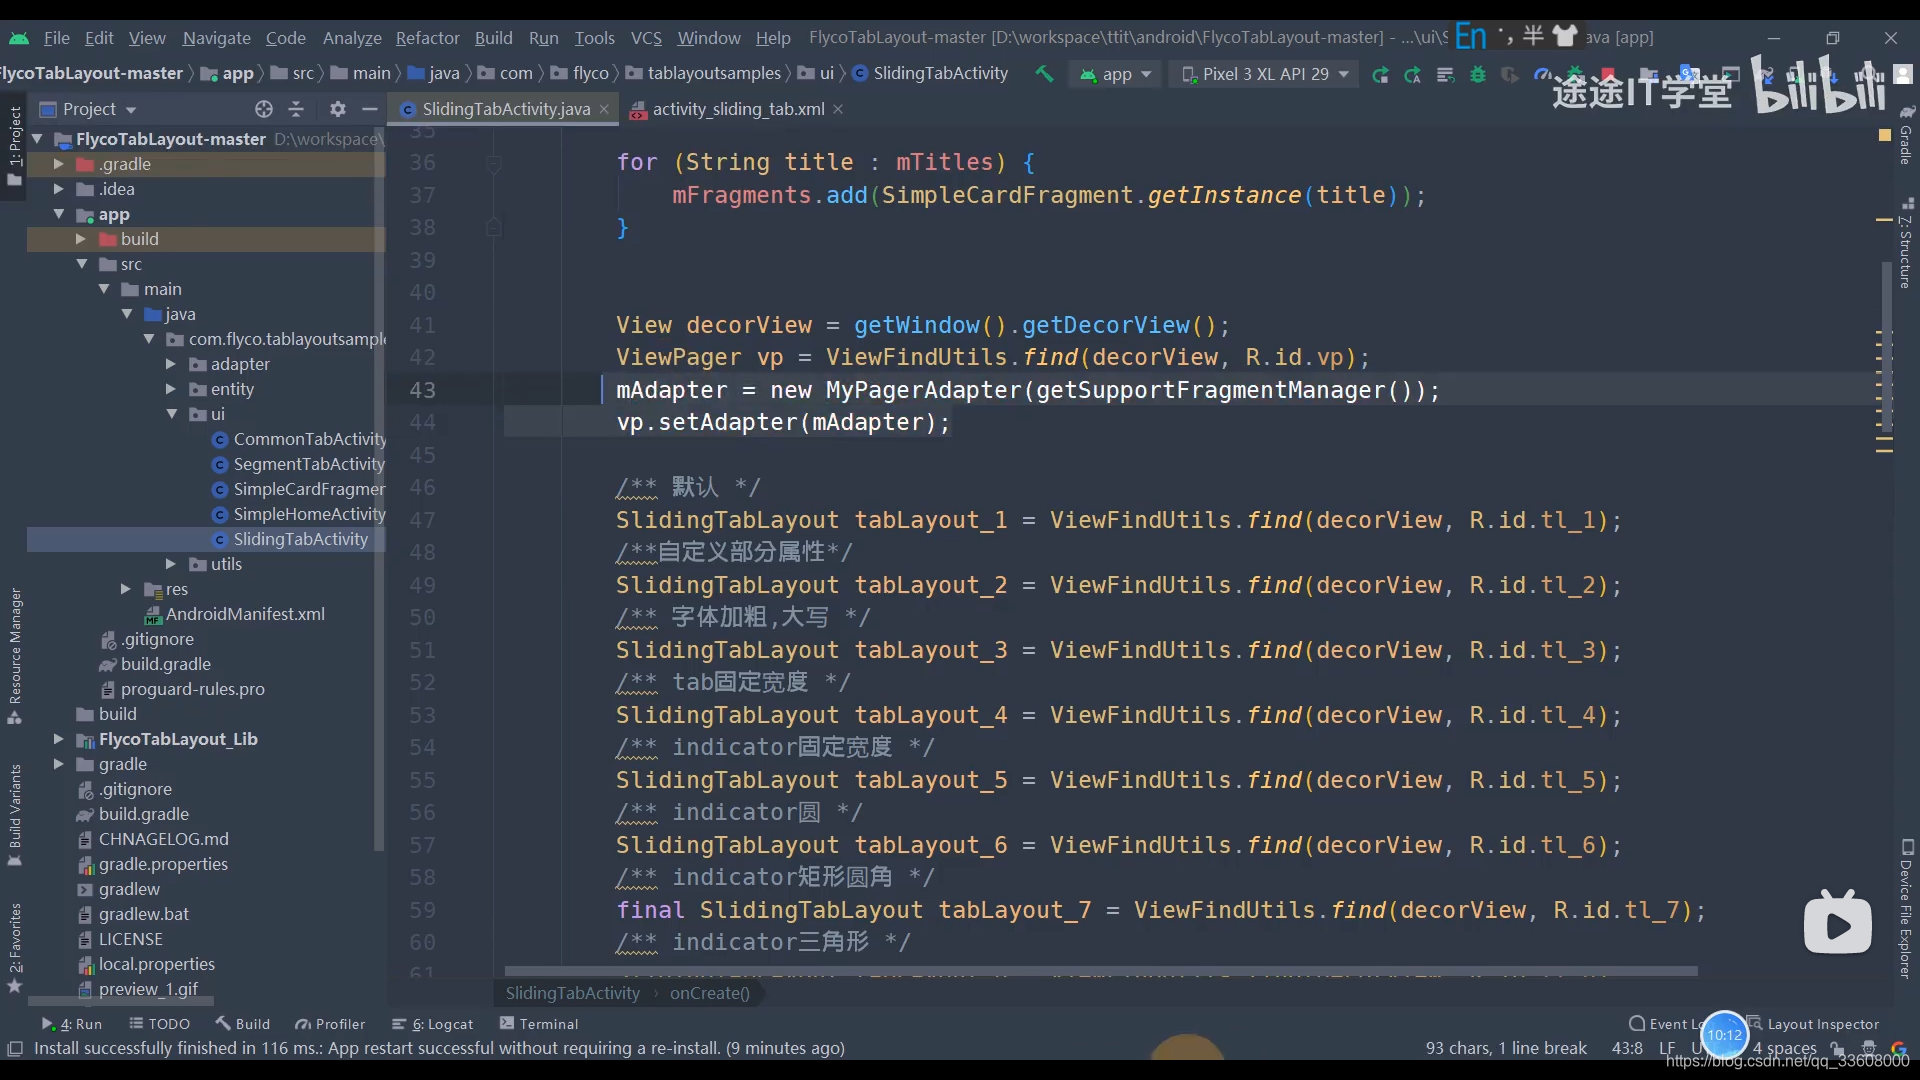The height and width of the screenshot is (1080, 1920).
Task: Click the SlidingTabActivity breadcrumb in navigation bar
Action: coord(930,73)
